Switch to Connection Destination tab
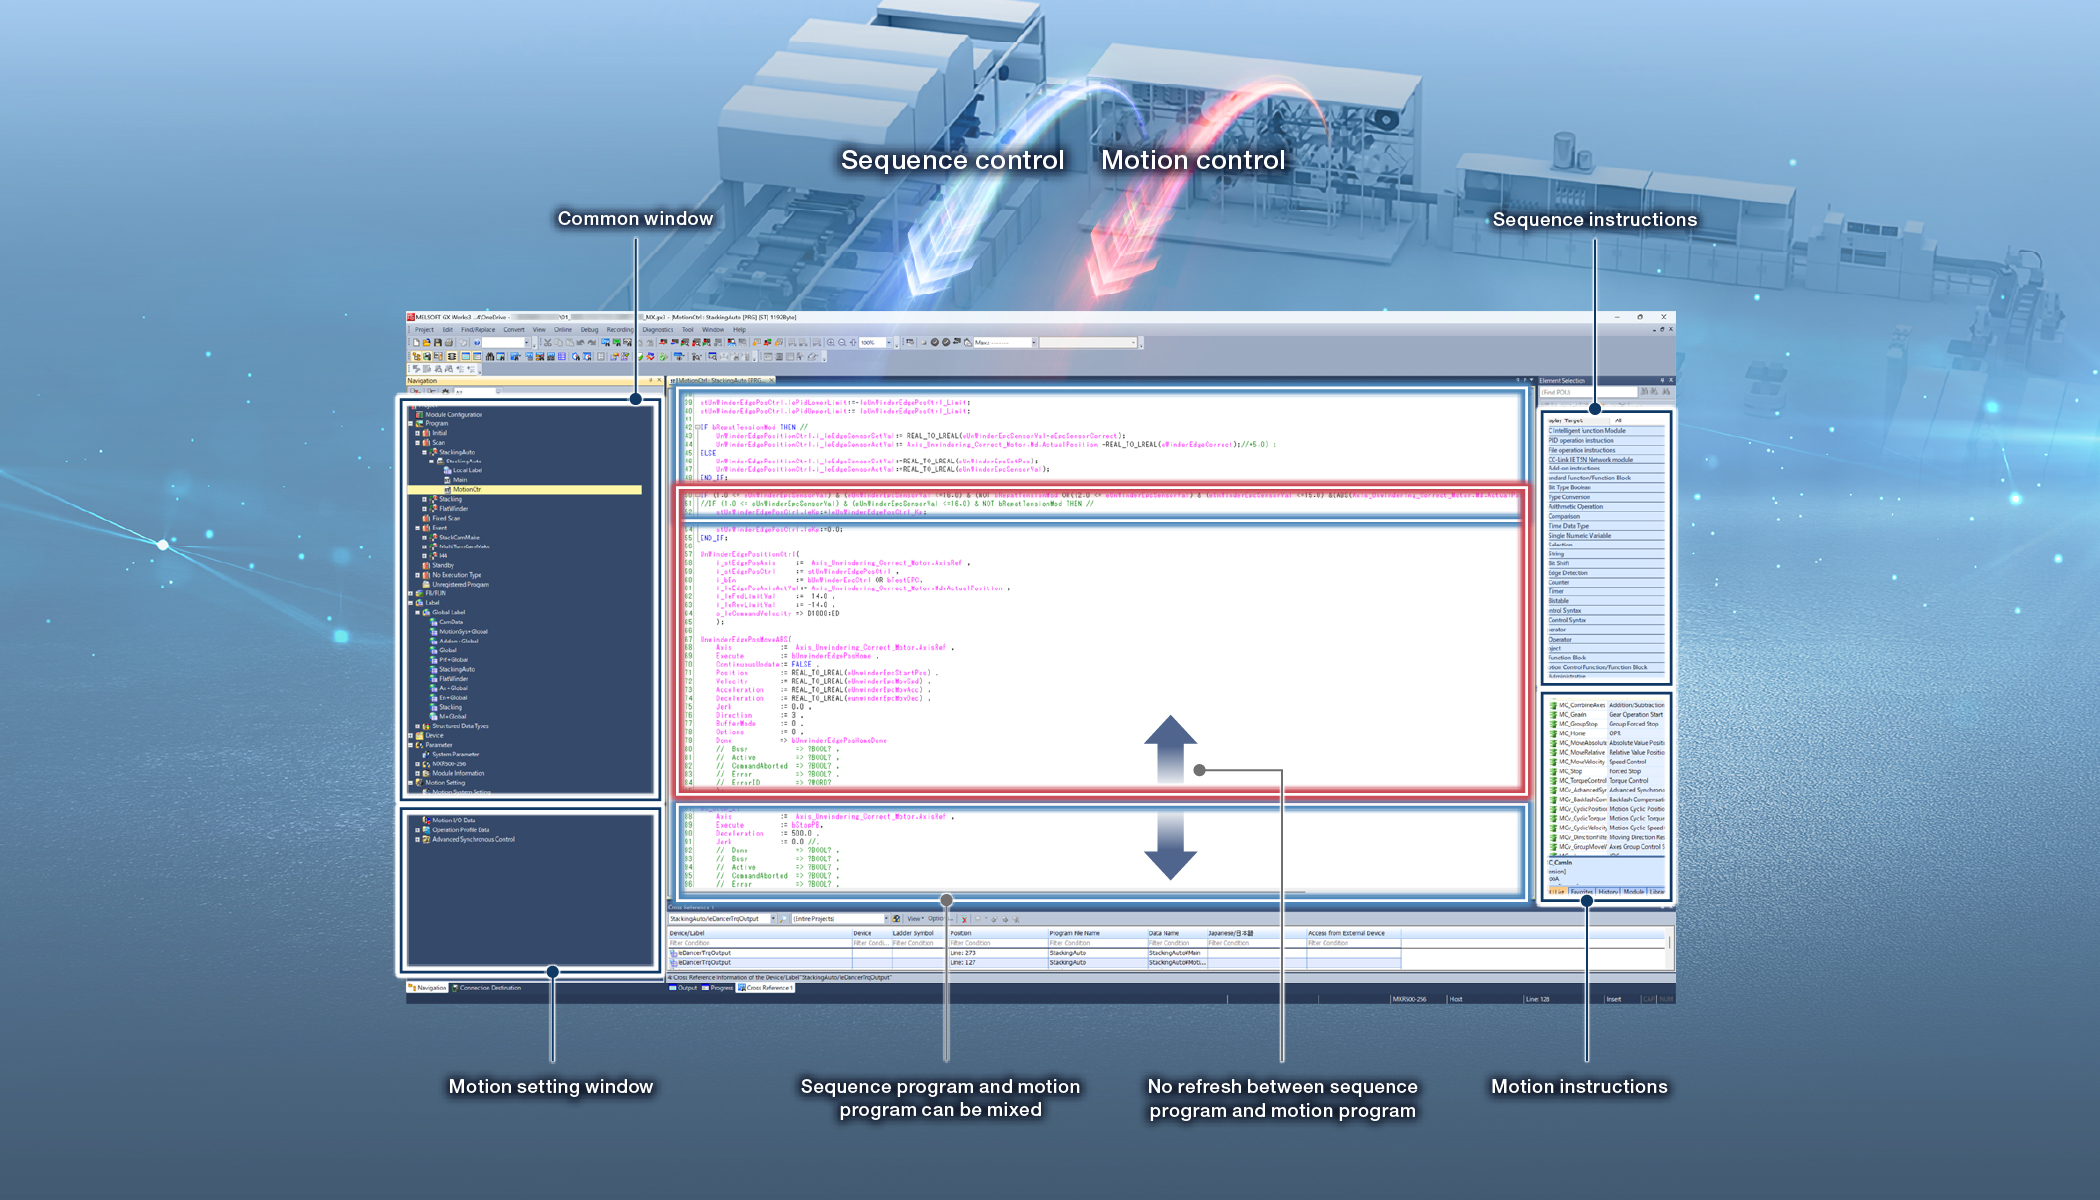 point(488,988)
